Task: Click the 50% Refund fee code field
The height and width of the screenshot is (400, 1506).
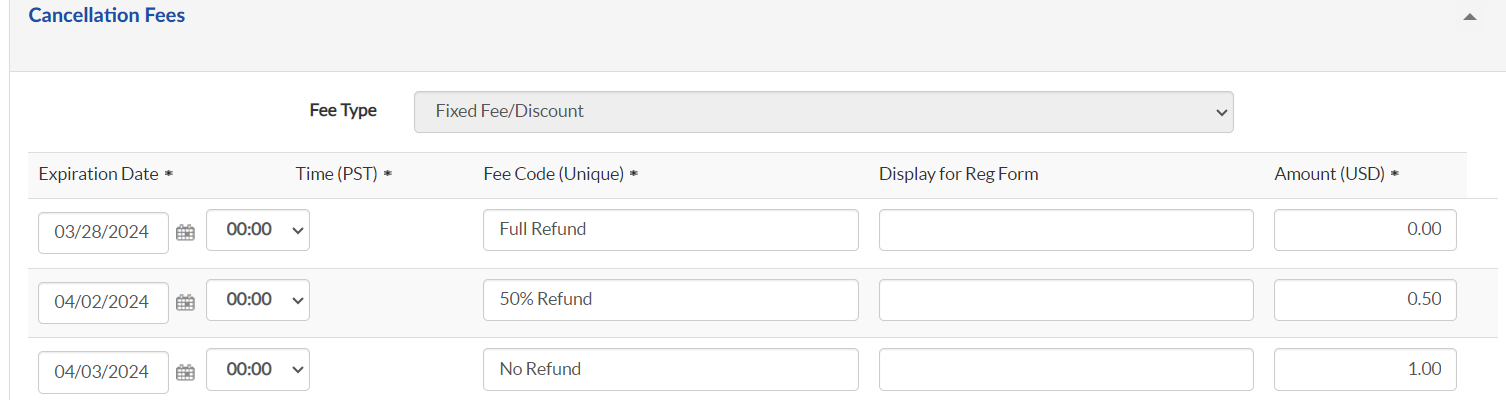Action: click(670, 300)
